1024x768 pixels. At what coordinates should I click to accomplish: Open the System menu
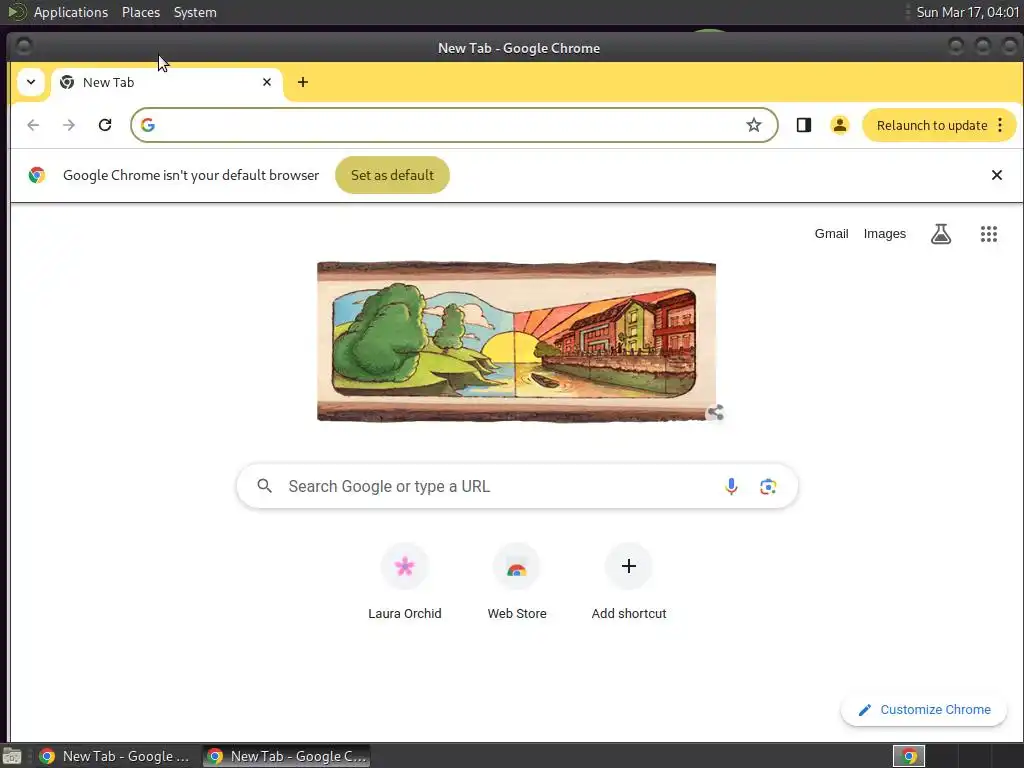tap(195, 12)
